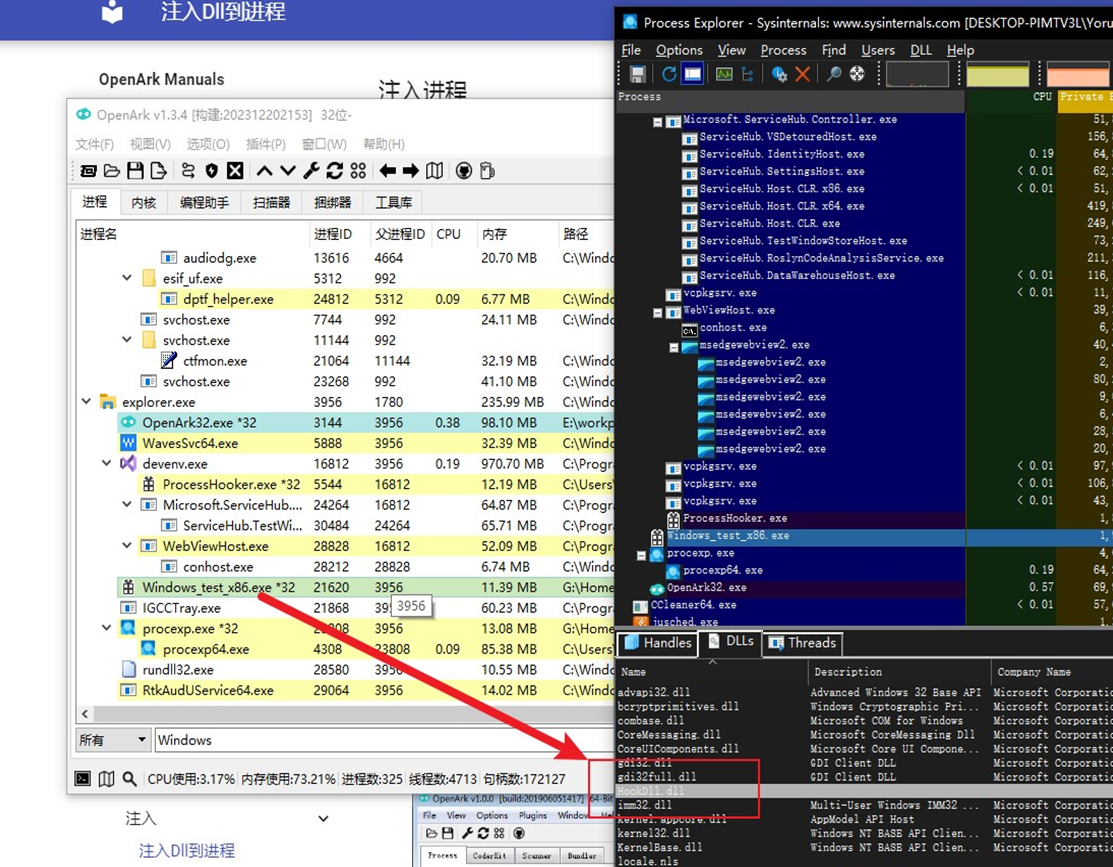Click the salmon physical memory history graph
This screenshot has height=867, width=1113.
coord(1080,74)
